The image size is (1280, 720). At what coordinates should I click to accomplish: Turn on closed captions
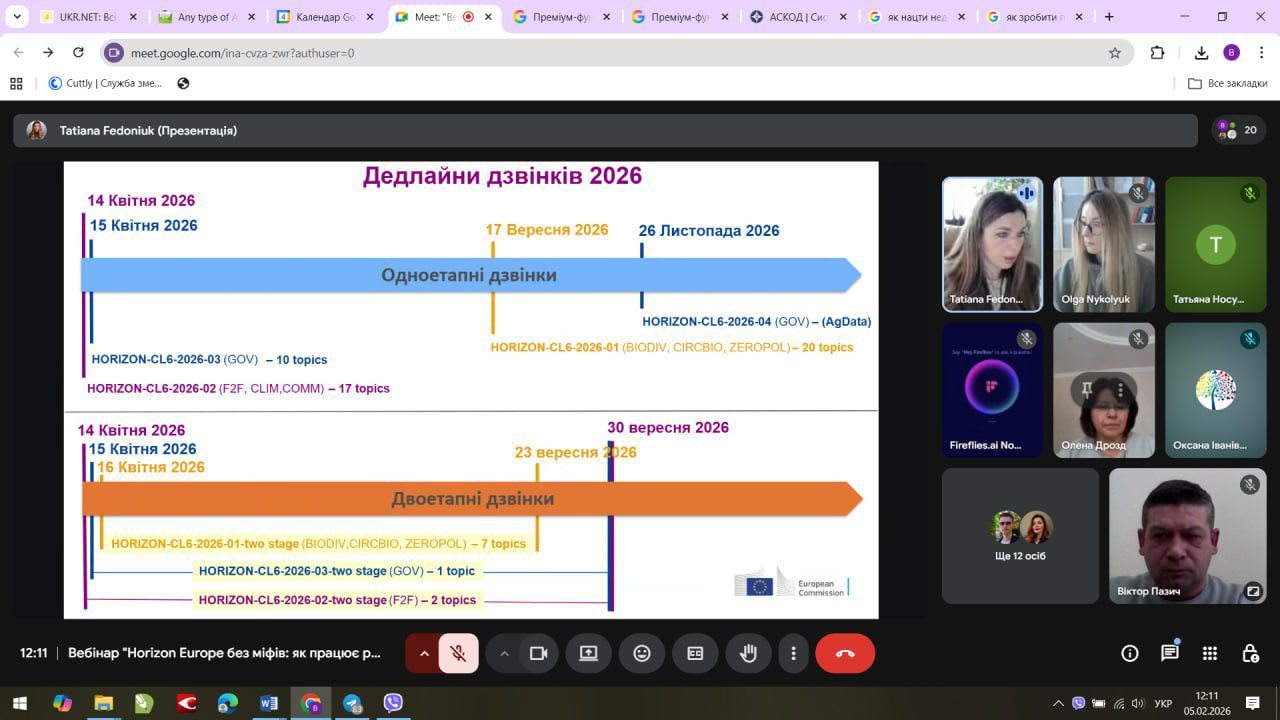click(695, 653)
